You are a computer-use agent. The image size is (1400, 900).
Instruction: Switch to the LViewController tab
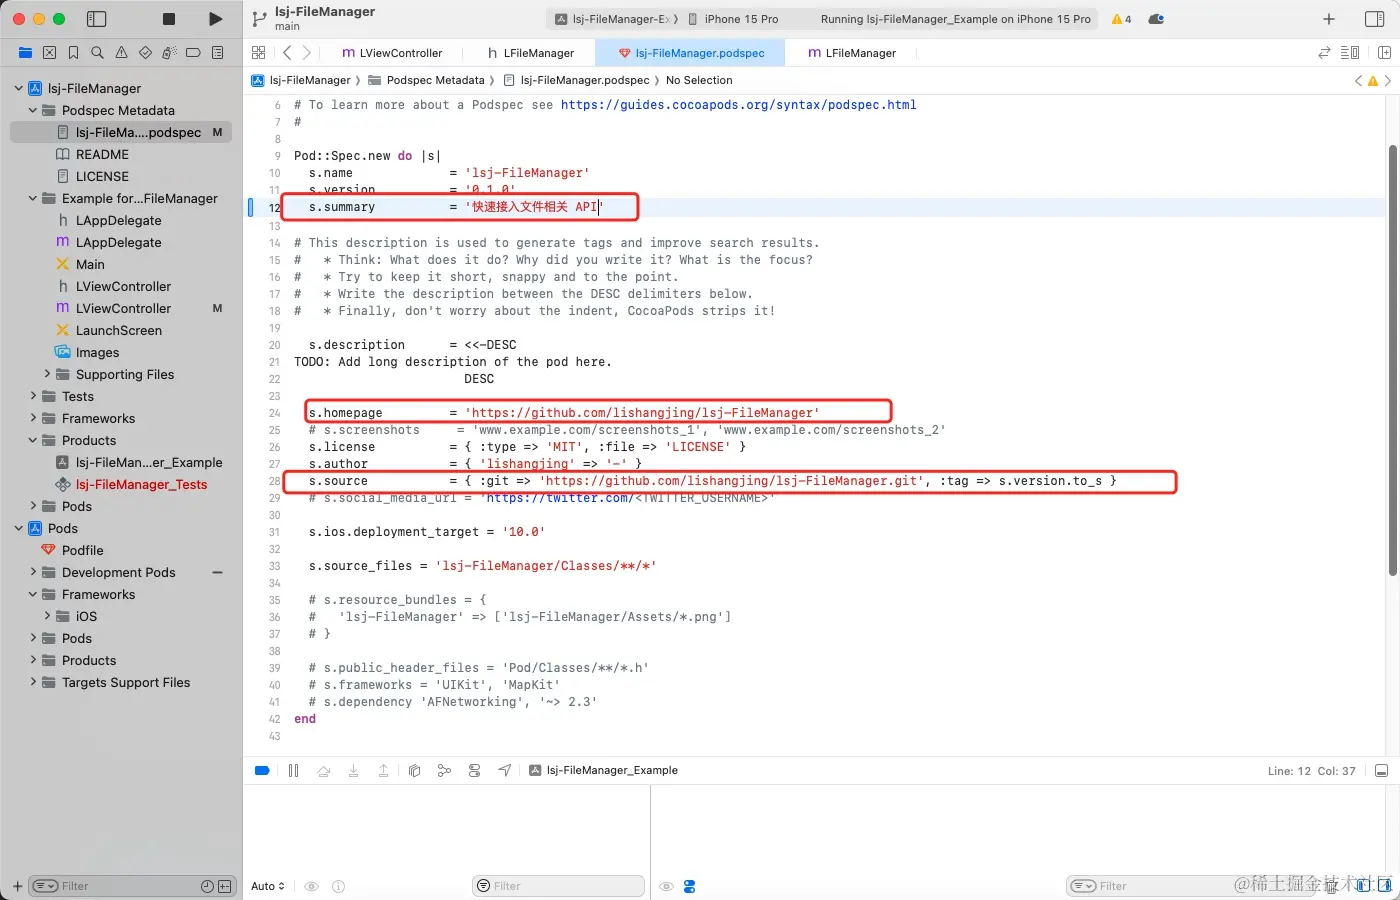tap(392, 53)
